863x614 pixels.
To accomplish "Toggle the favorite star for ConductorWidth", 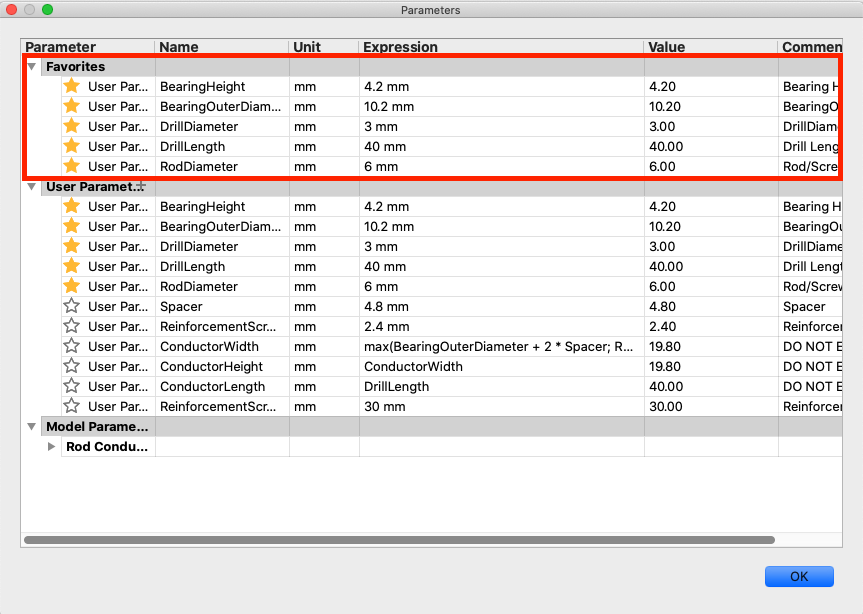I will pyautogui.click(x=71, y=347).
